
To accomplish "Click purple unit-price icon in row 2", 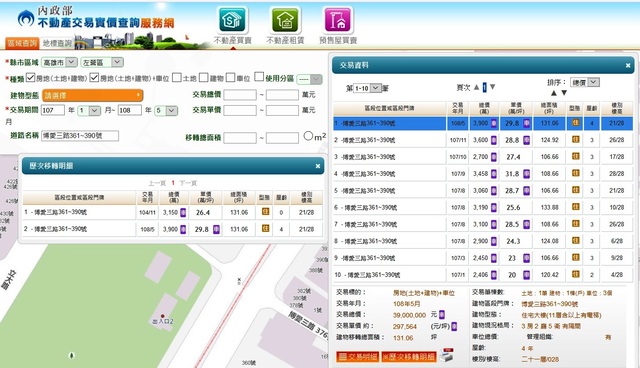I will pyautogui.click(x=527, y=140).
